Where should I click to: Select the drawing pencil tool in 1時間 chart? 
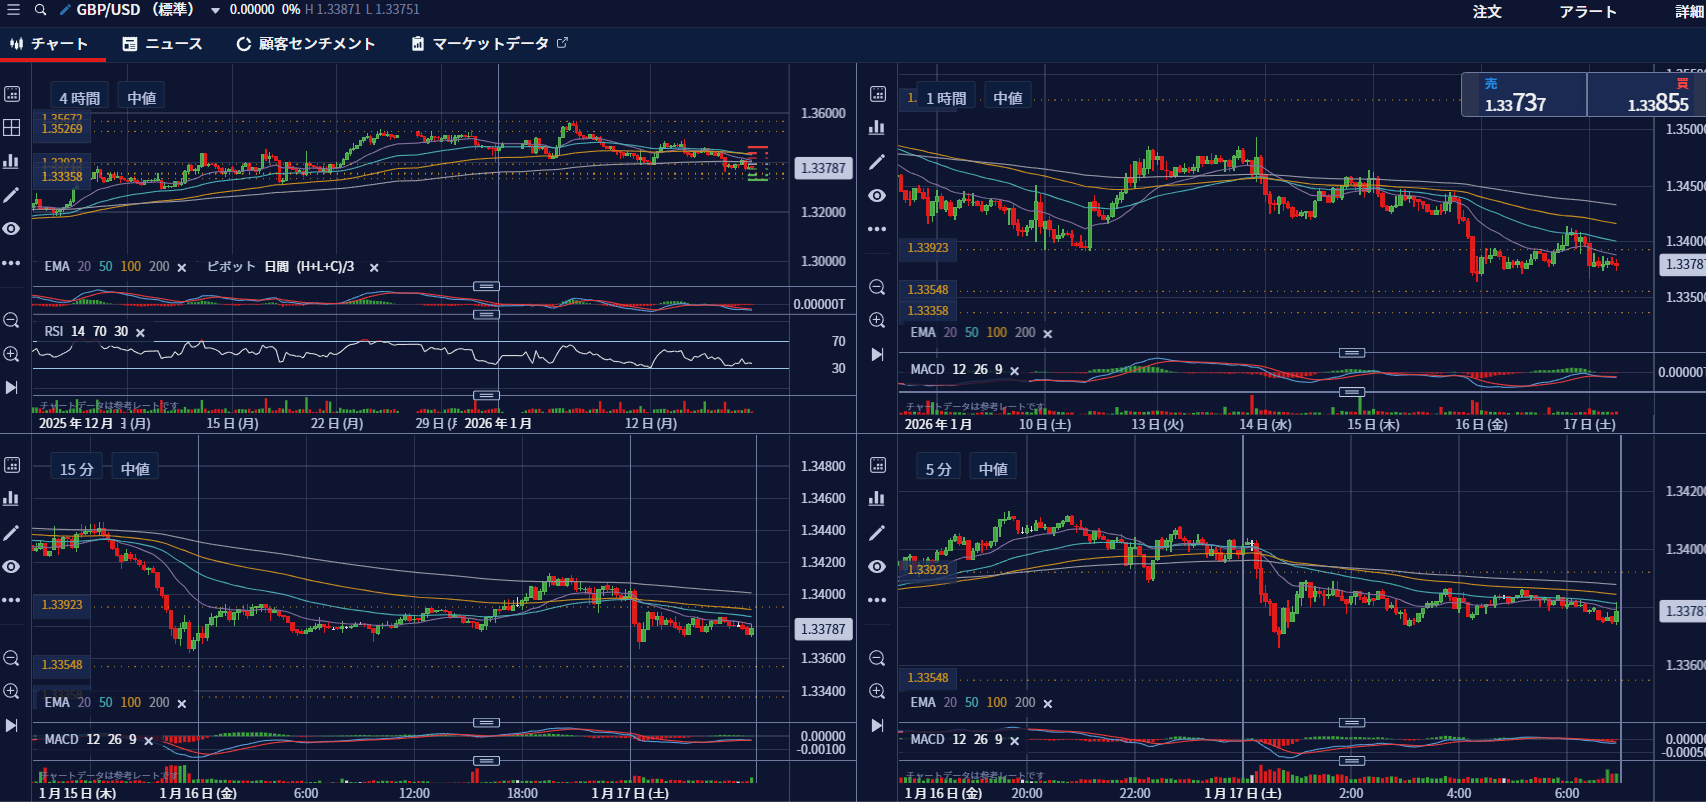click(877, 162)
